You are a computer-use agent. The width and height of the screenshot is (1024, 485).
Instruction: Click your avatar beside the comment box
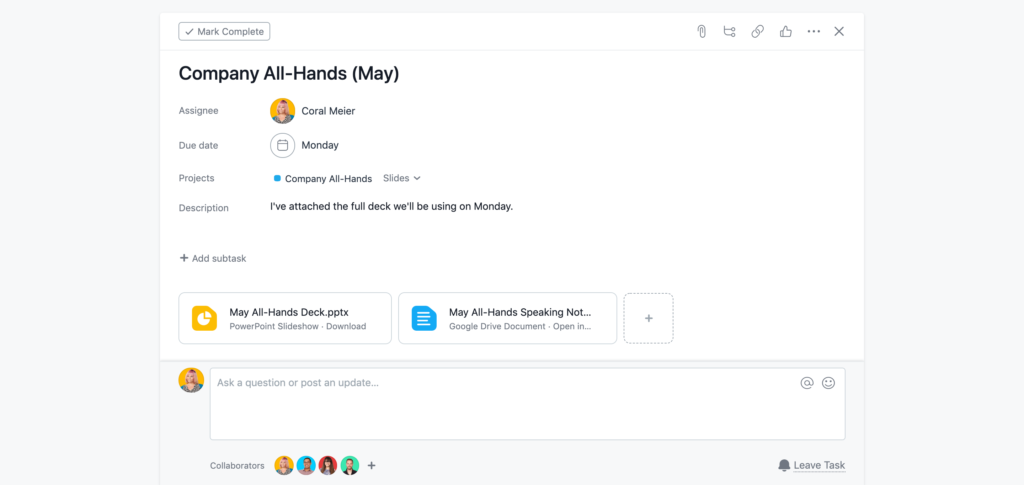[191, 380]
